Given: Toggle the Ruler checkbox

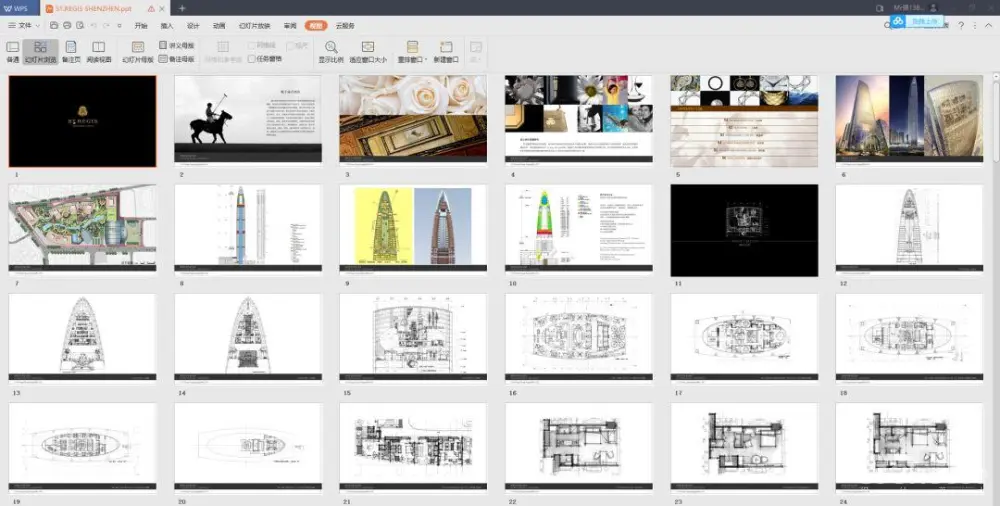Looking at the screenshot, I should (x=290, y=46).
